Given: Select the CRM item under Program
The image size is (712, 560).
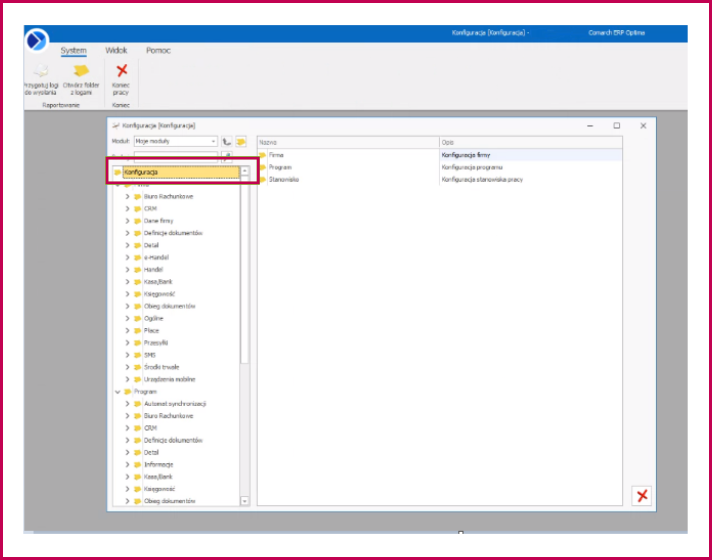Looking at the screenshot, I should tap(150, 428).
